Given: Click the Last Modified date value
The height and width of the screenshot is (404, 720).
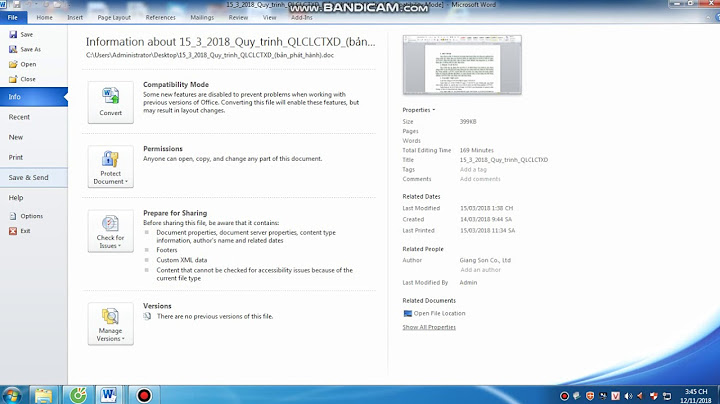Looking at the screenshot, I should pos(486,208).
